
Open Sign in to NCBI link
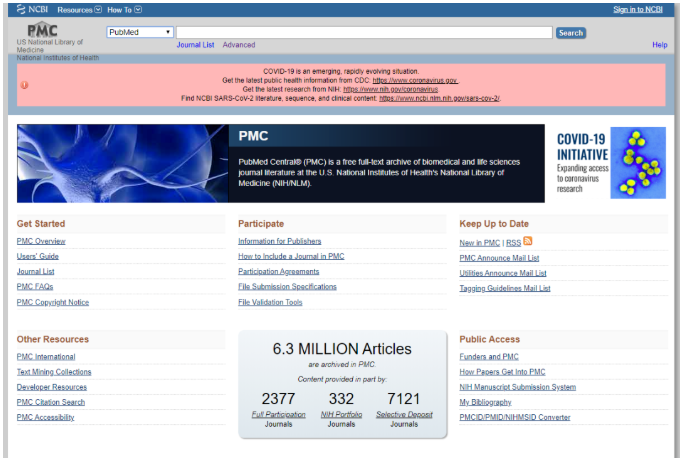[638, 10]
